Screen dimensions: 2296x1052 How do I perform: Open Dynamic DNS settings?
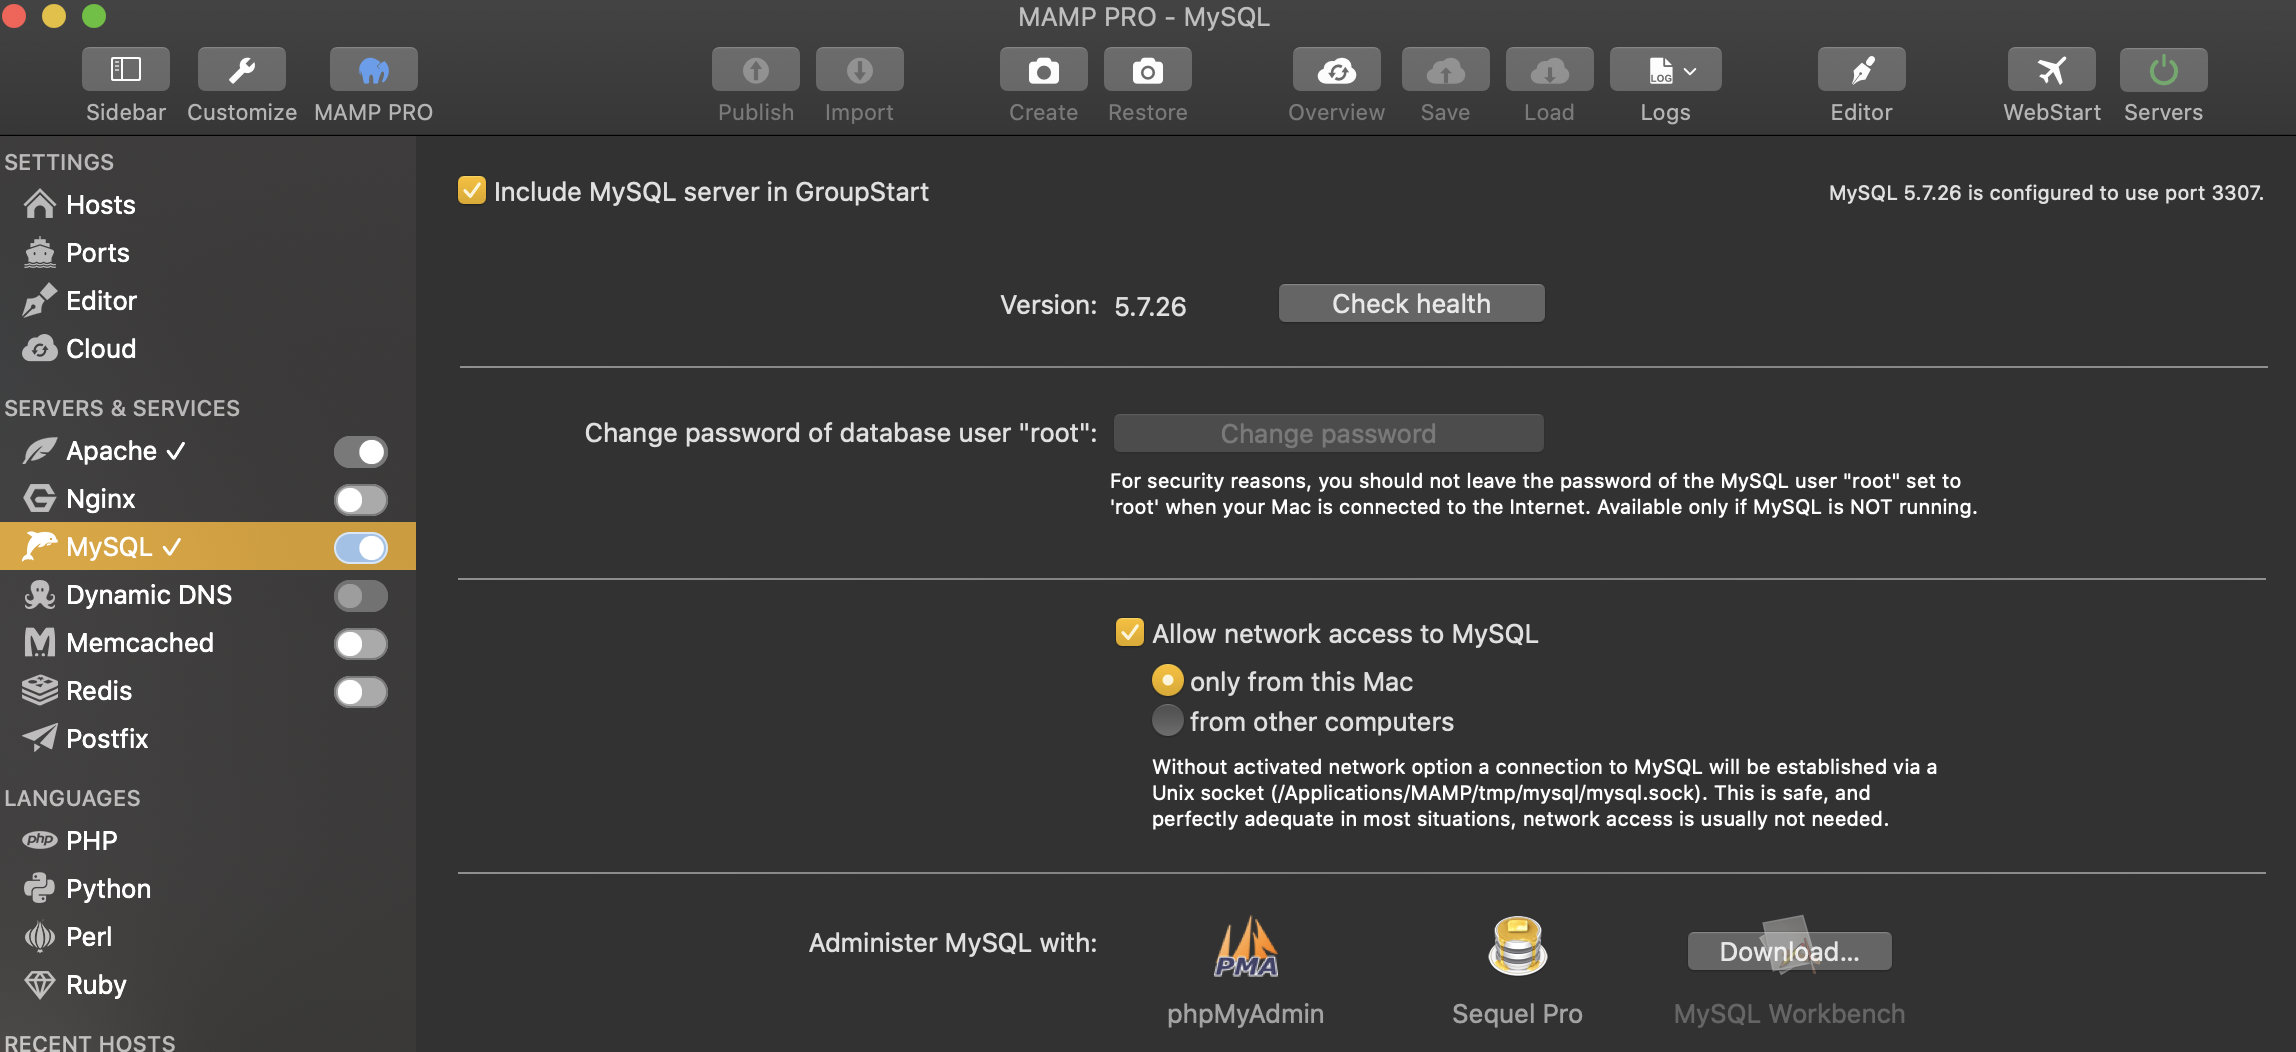point(208,595)
